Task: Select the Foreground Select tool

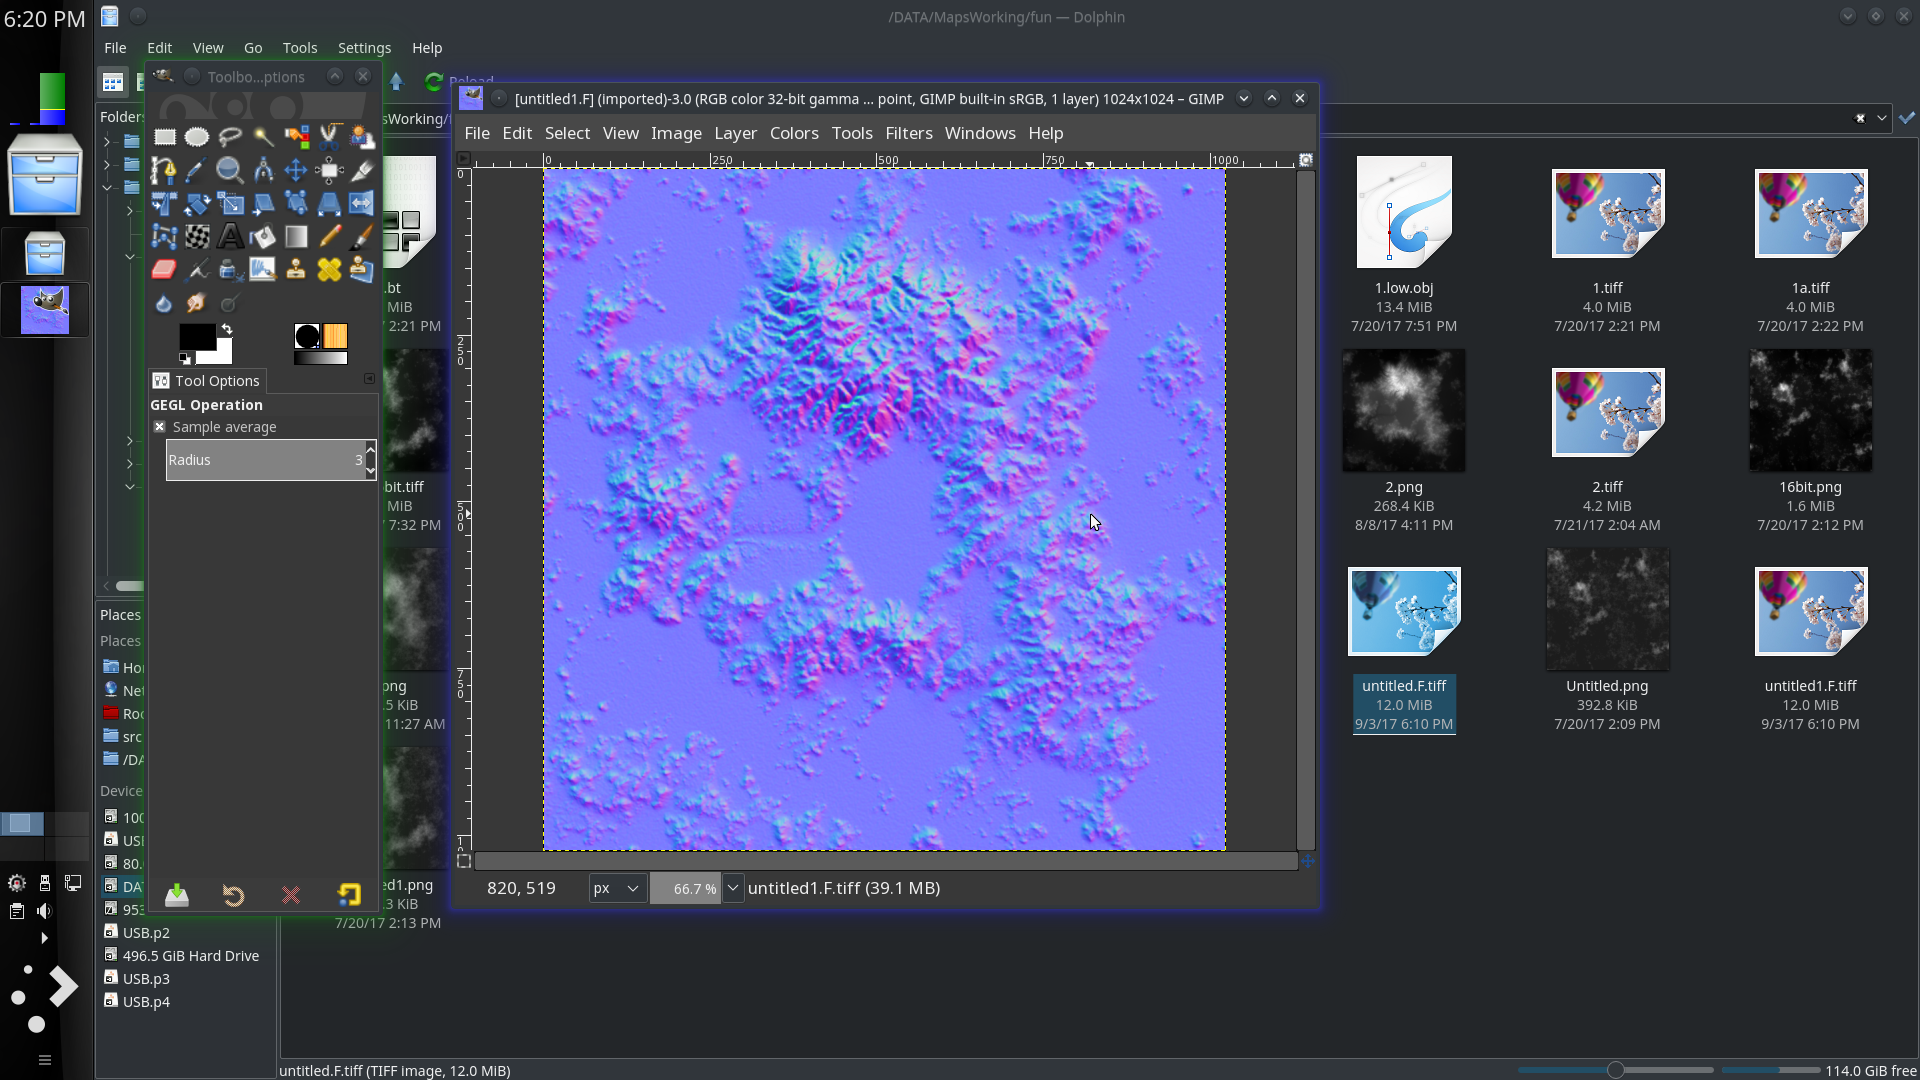Action: [362, 137]
